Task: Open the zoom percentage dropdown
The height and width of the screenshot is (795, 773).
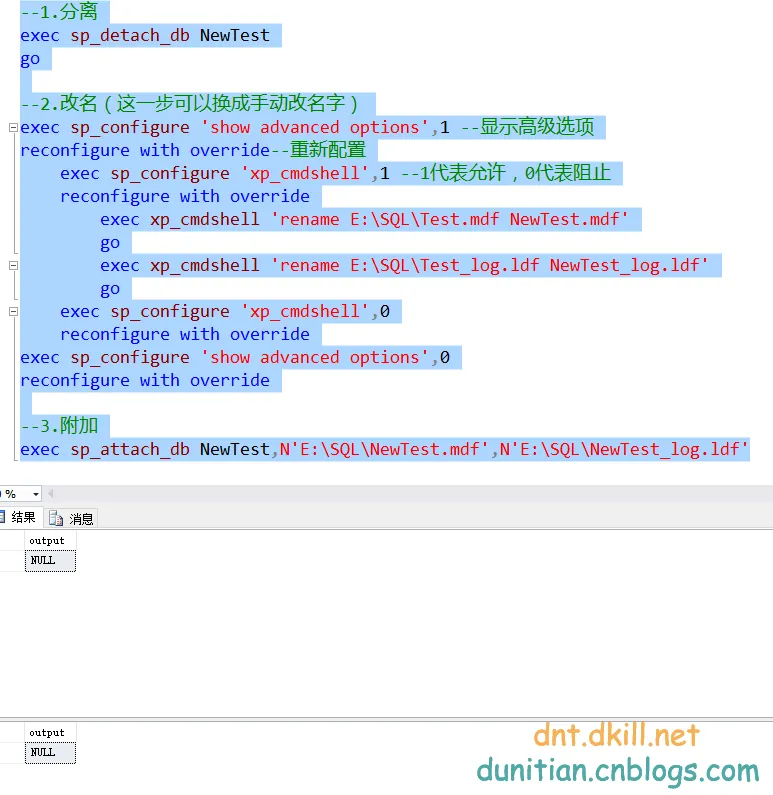Action: pos(35,494)
